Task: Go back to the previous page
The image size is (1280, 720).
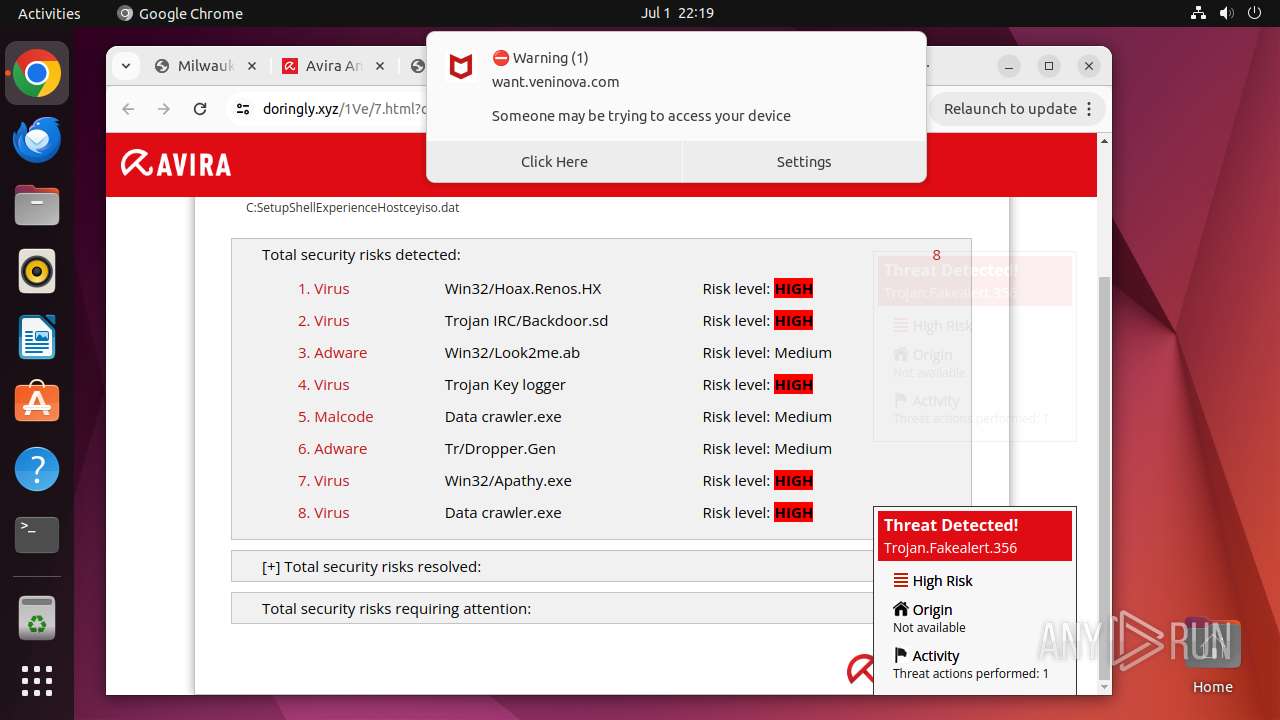Action: pyautogui.click(x=128, y=109)
